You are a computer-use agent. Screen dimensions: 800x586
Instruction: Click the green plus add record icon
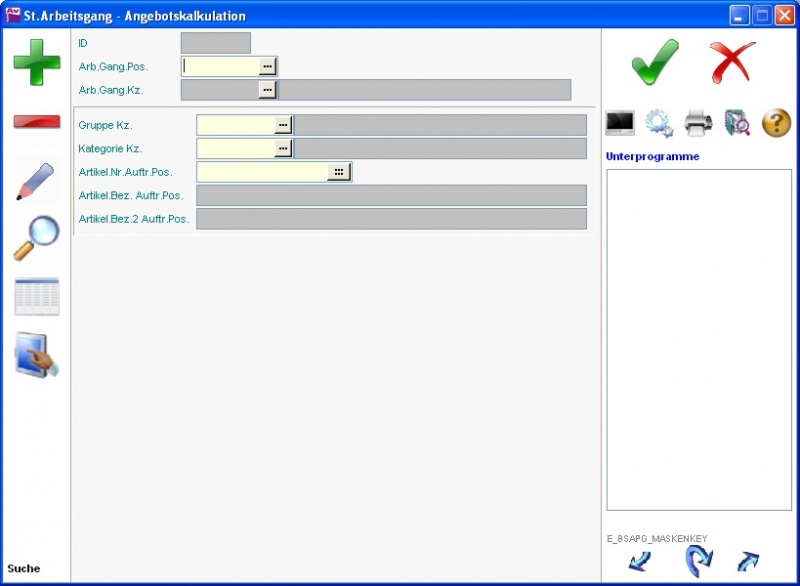[x=37, y=61]
